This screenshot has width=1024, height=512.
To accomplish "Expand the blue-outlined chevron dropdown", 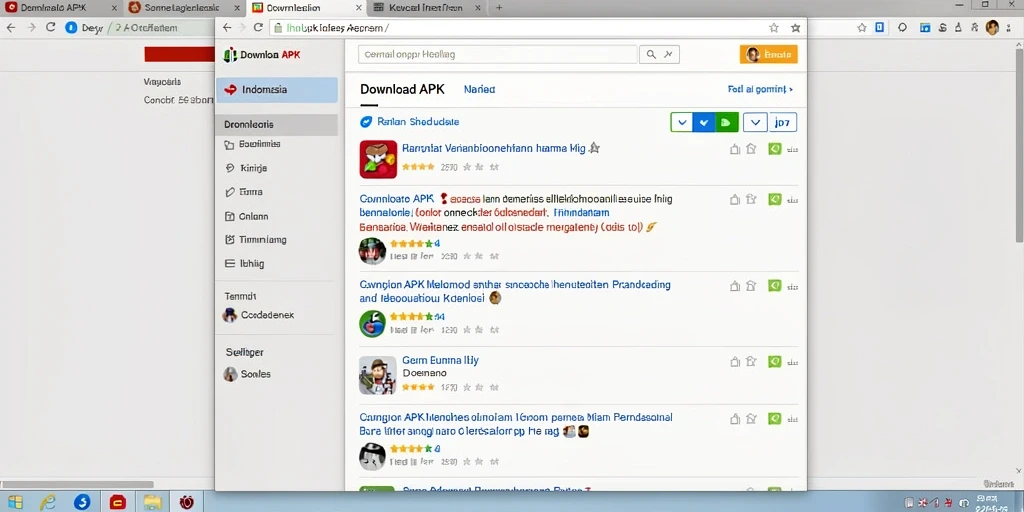I will pyautogui.click(x=756, y=122).
